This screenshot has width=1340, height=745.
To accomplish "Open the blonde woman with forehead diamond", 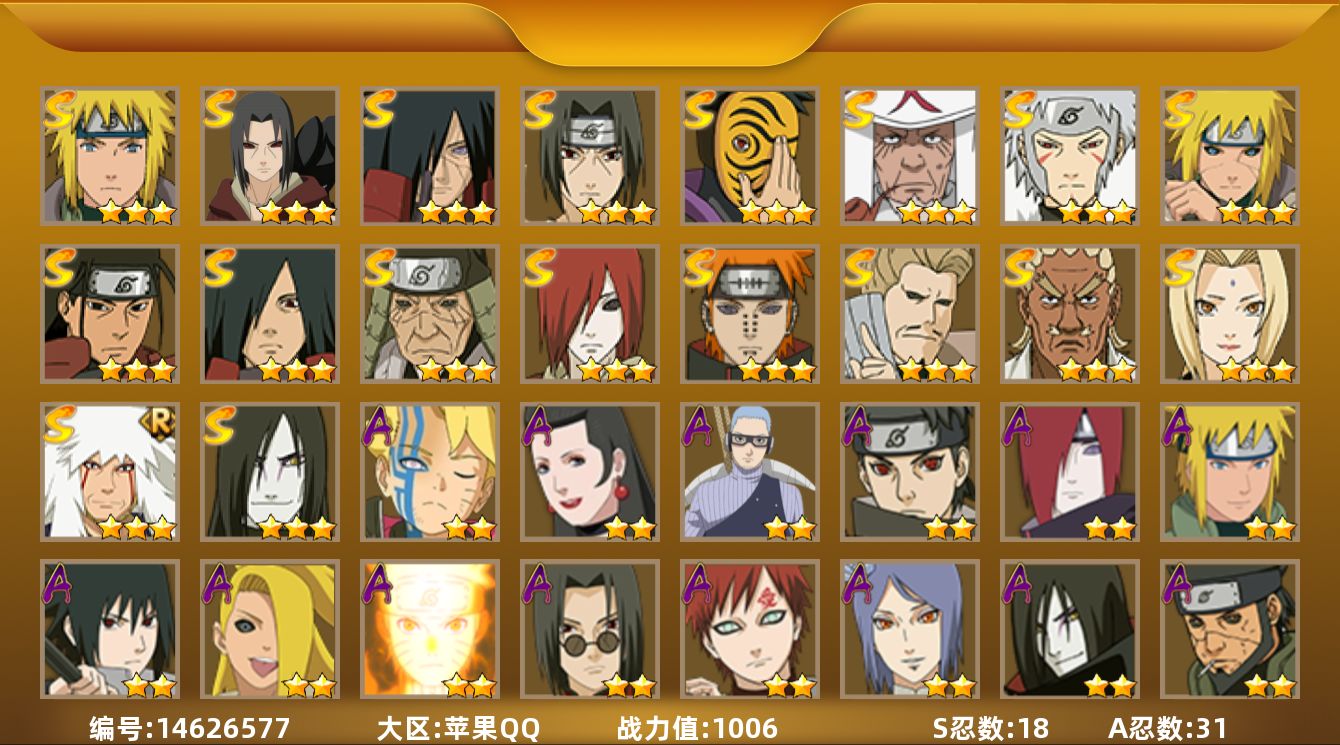I will [1230, 314].
